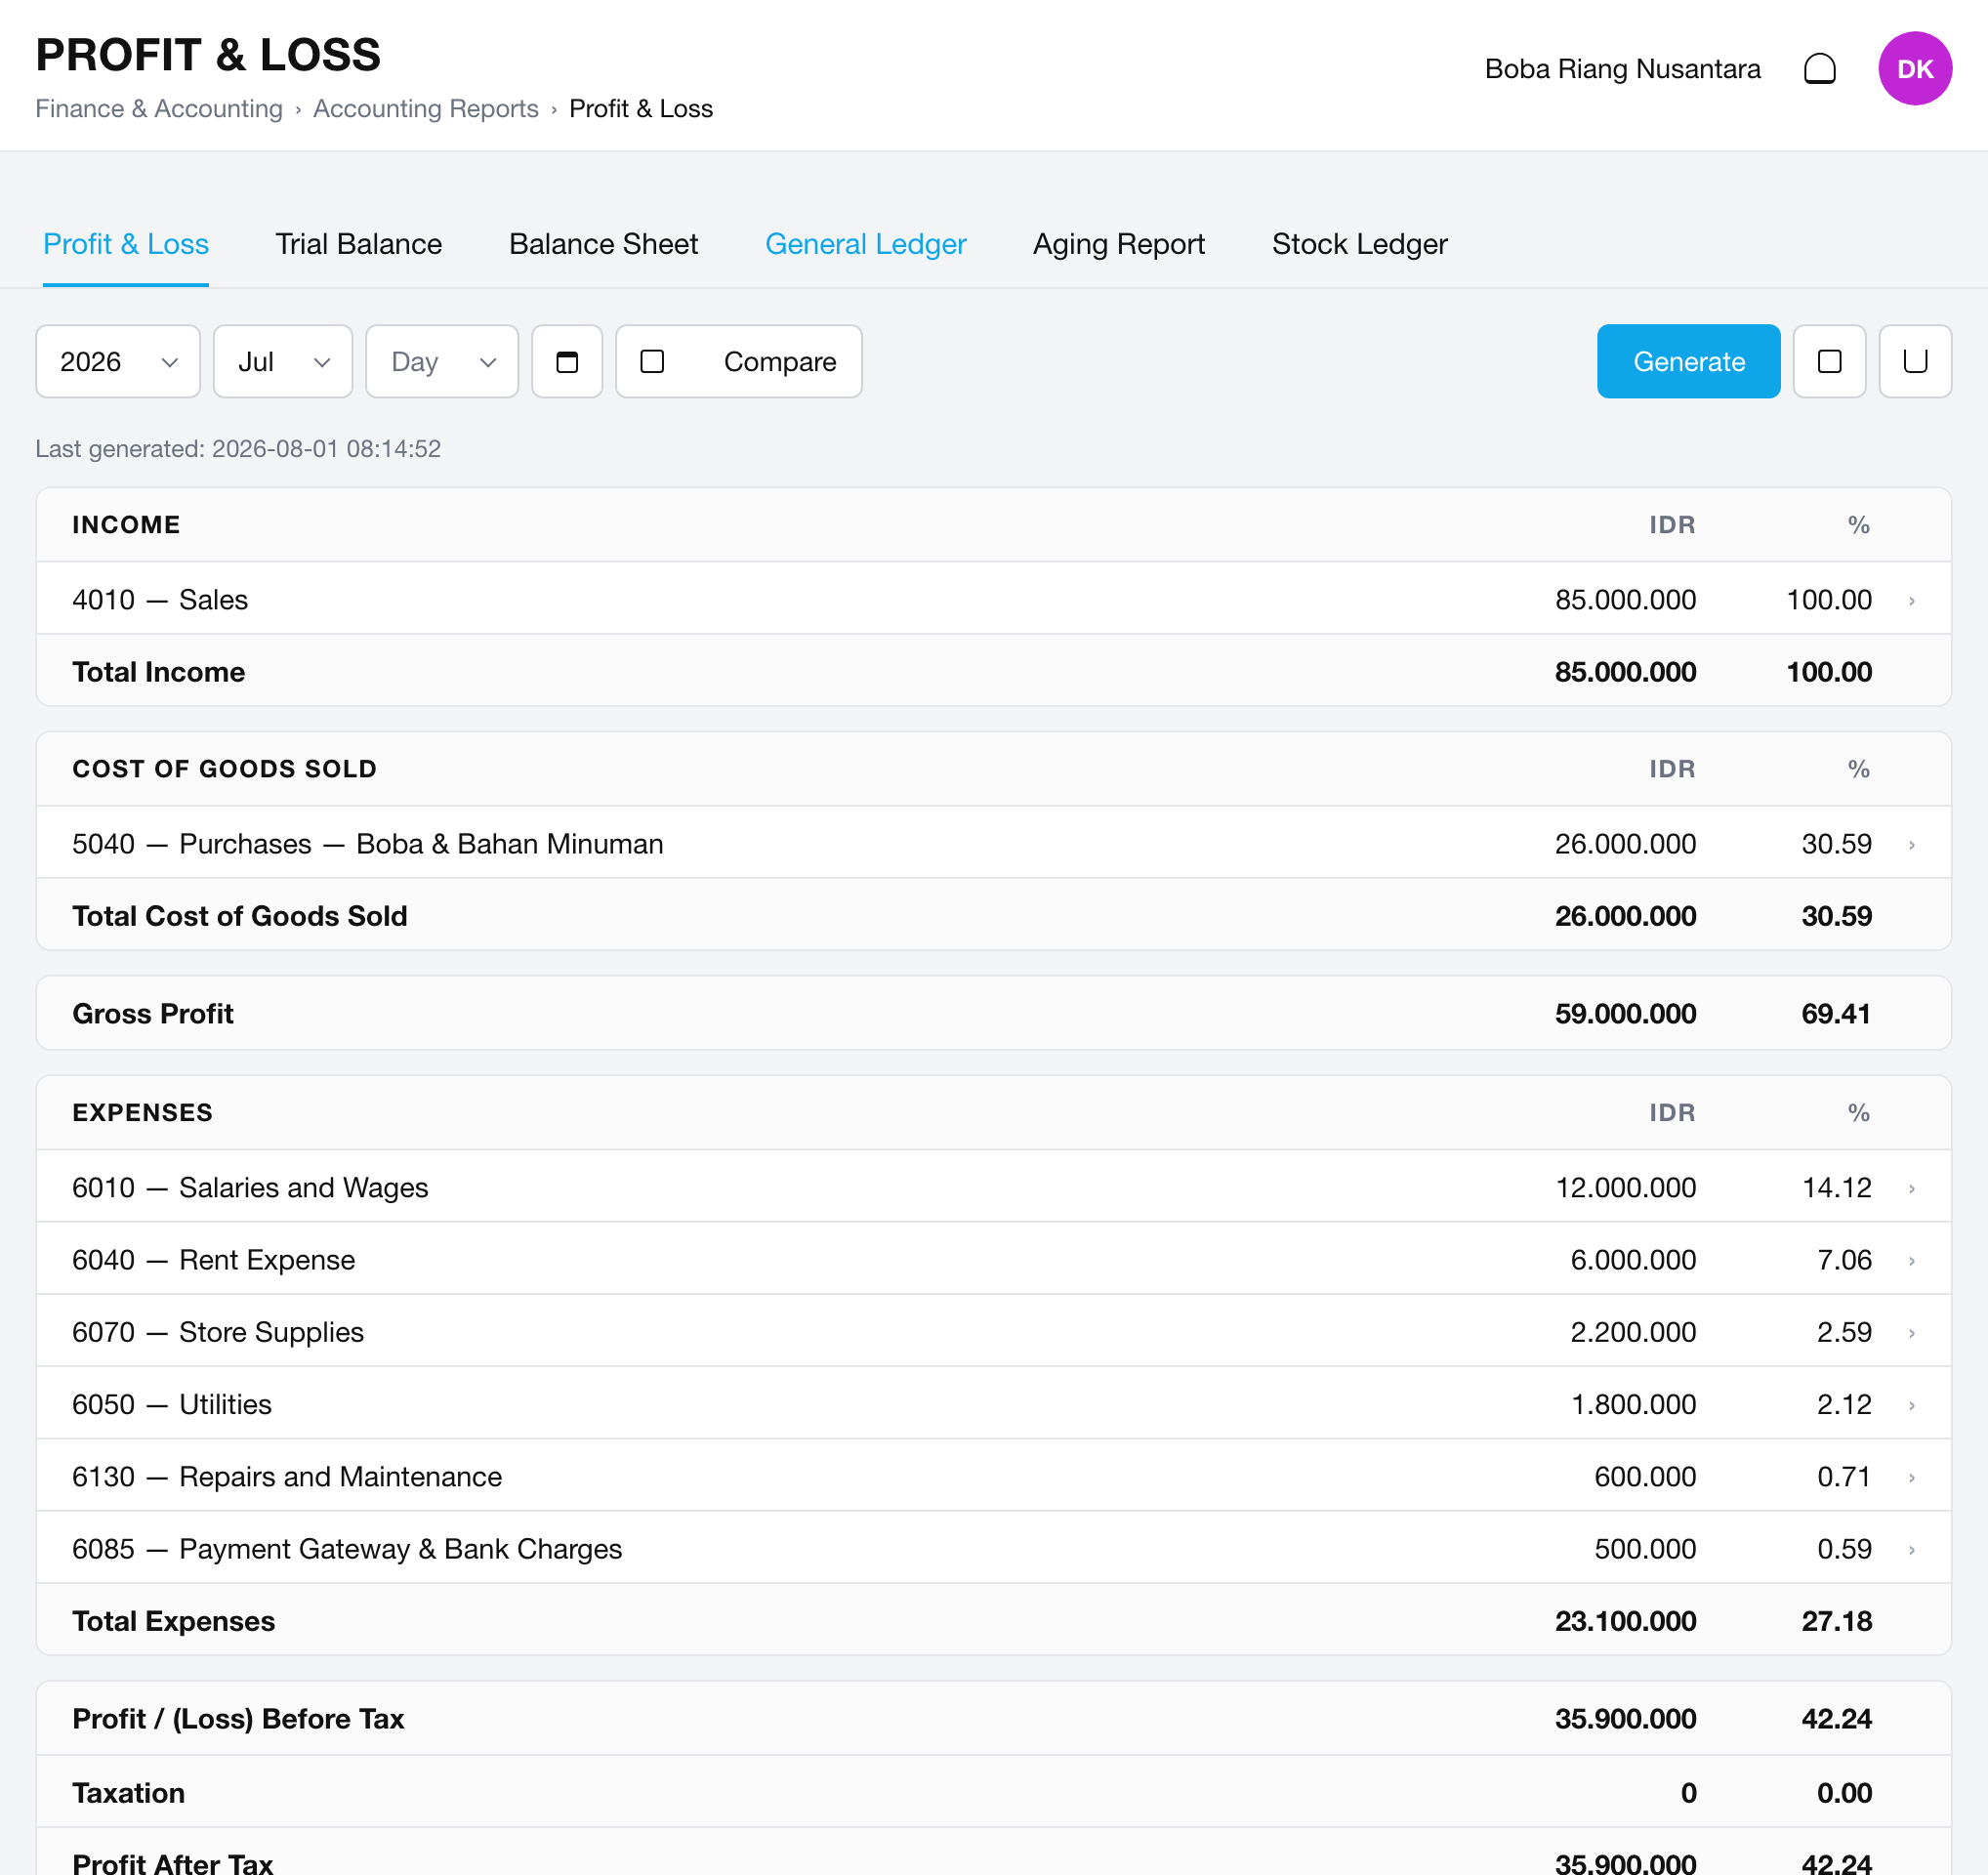1988x1875 pixels.
Task: Click the Generate button
Action: [1688, 361]
